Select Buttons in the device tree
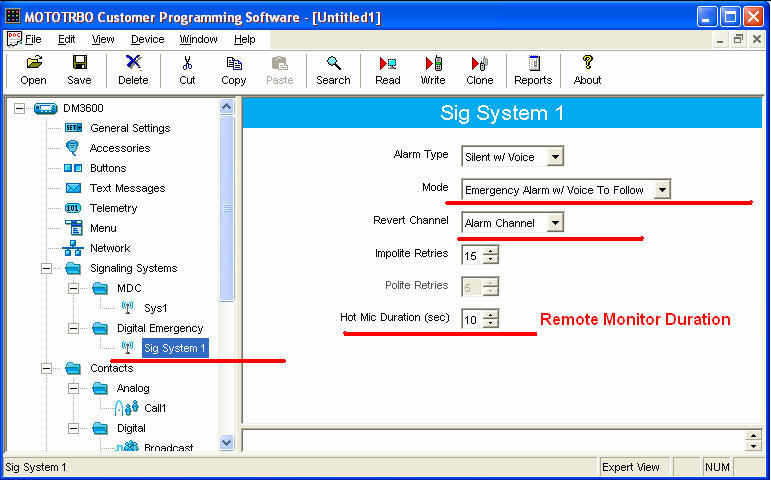The height and width of the screenshot is (480, 771). tap(108, 168)
